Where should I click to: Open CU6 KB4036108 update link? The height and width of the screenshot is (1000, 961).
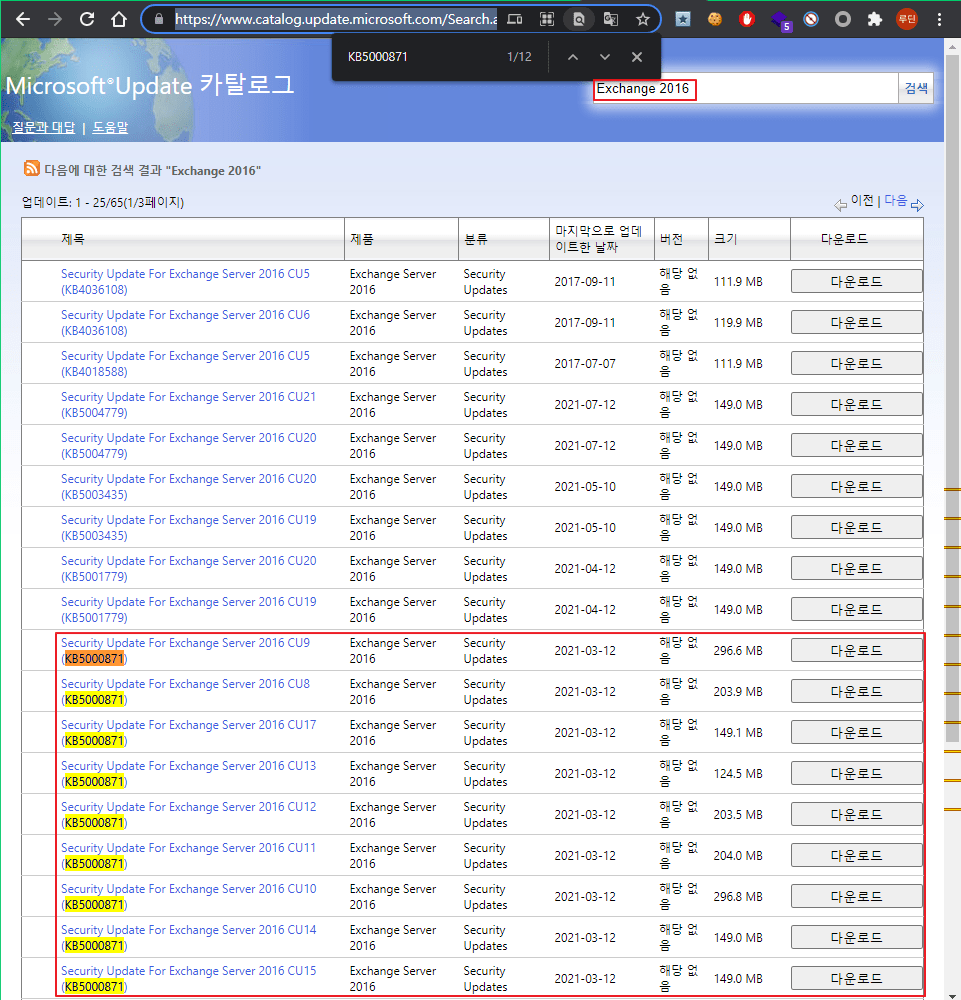point(185,323)
